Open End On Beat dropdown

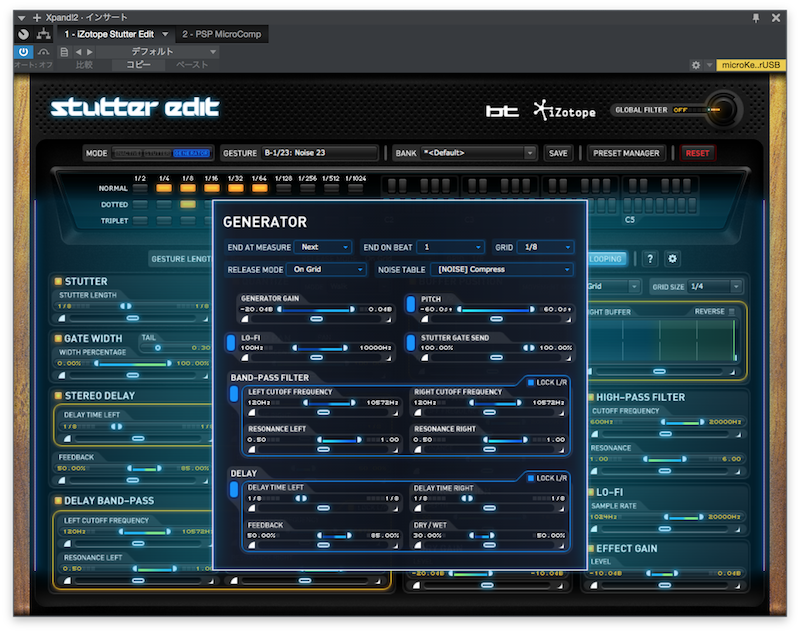tap(451, 247)
